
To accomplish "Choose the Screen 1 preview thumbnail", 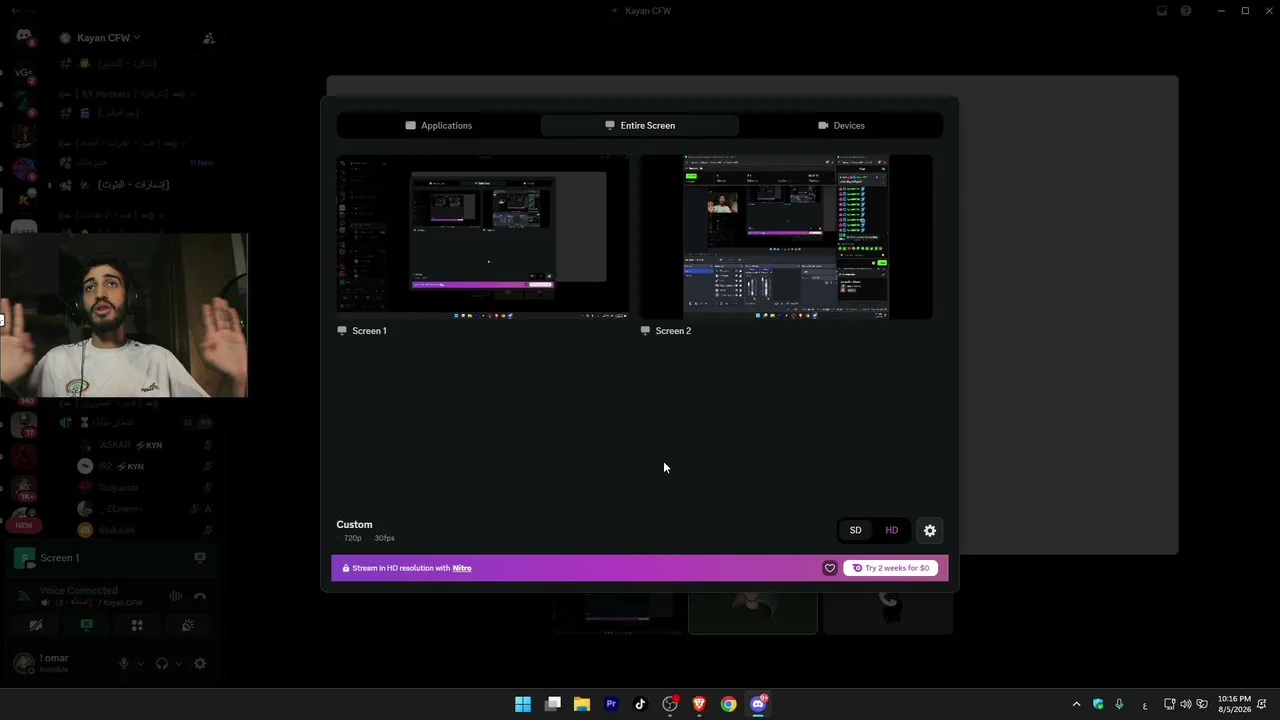I will (x=483, y=237).
